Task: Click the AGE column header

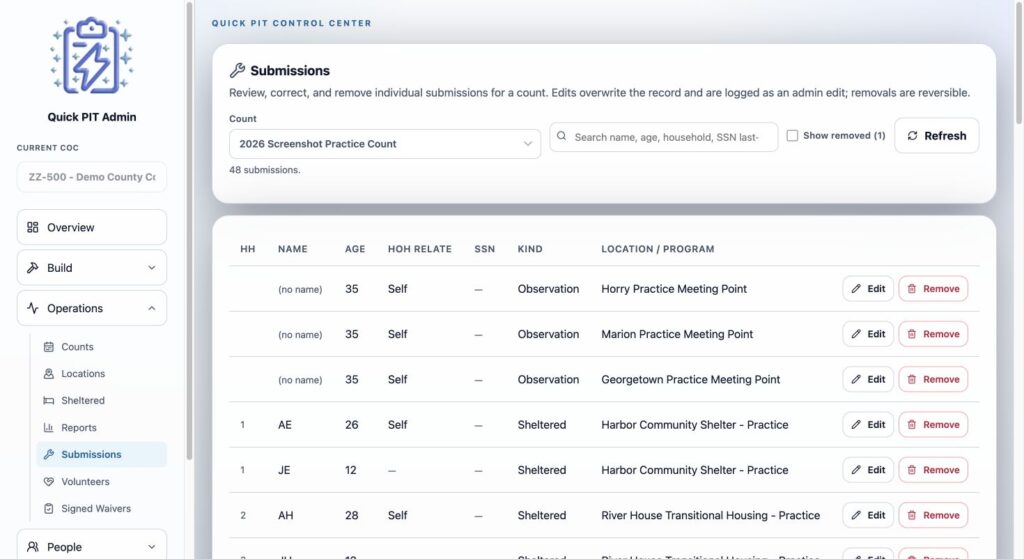Action: click(x=355, y=249)
